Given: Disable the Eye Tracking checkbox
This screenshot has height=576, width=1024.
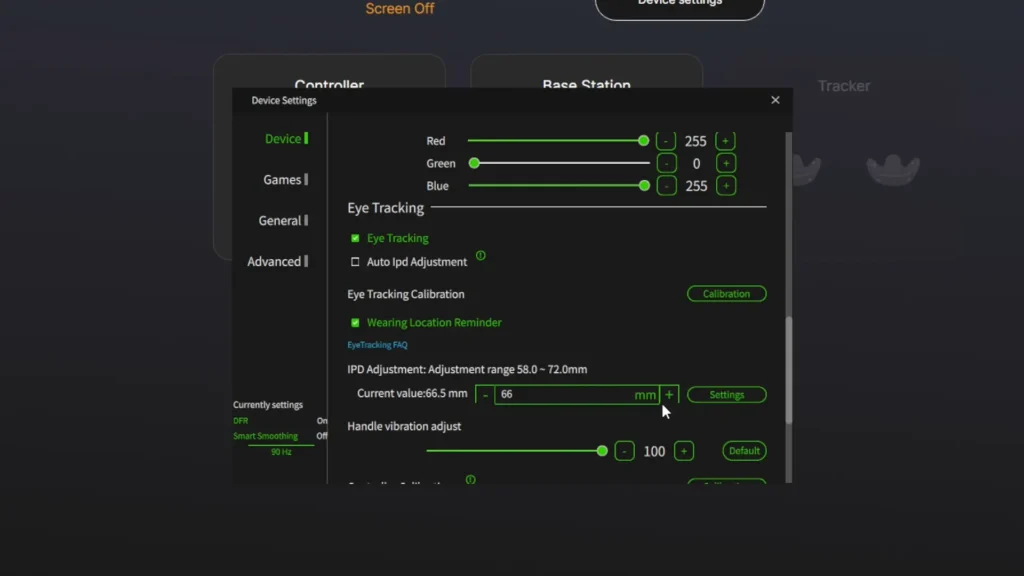Looking at the screenshot, I should tap(355, 238).
